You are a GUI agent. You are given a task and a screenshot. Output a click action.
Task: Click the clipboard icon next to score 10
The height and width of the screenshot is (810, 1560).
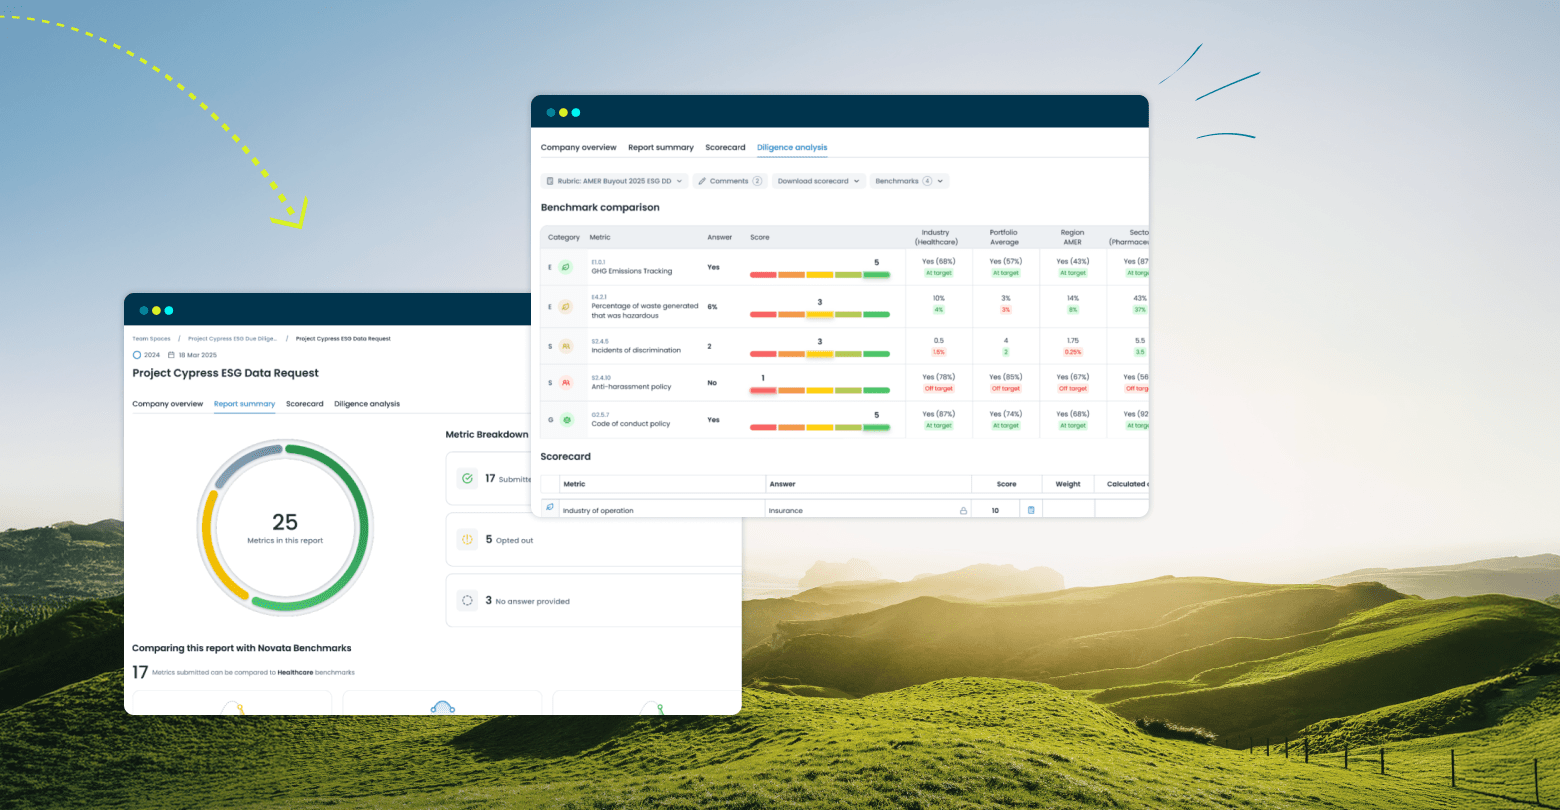point(1031,510)
